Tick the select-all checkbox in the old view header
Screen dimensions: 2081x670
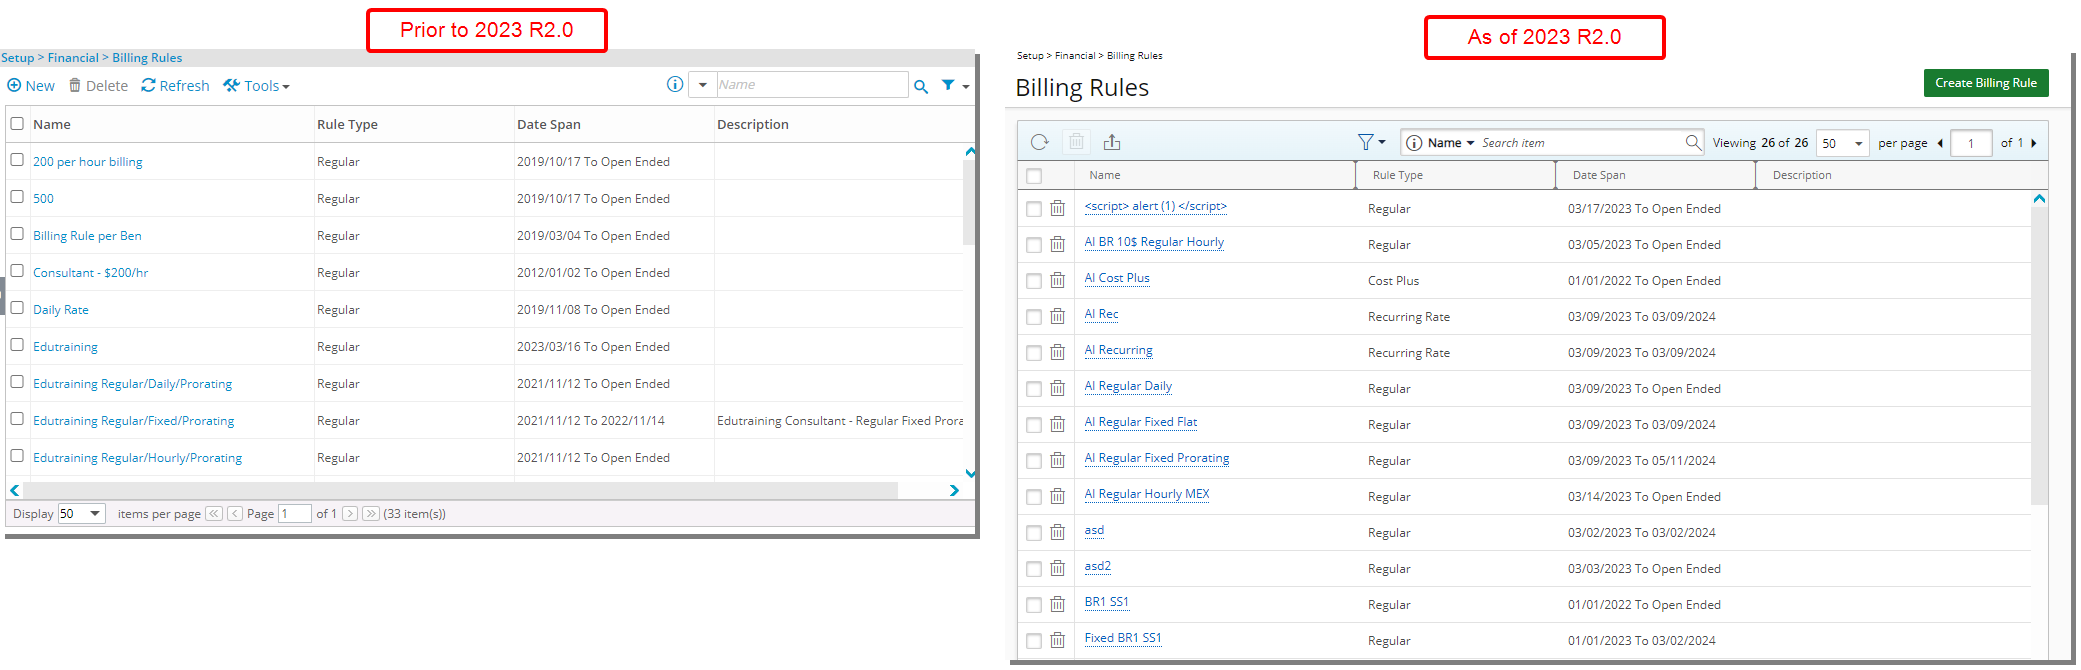tap(17, 124)
